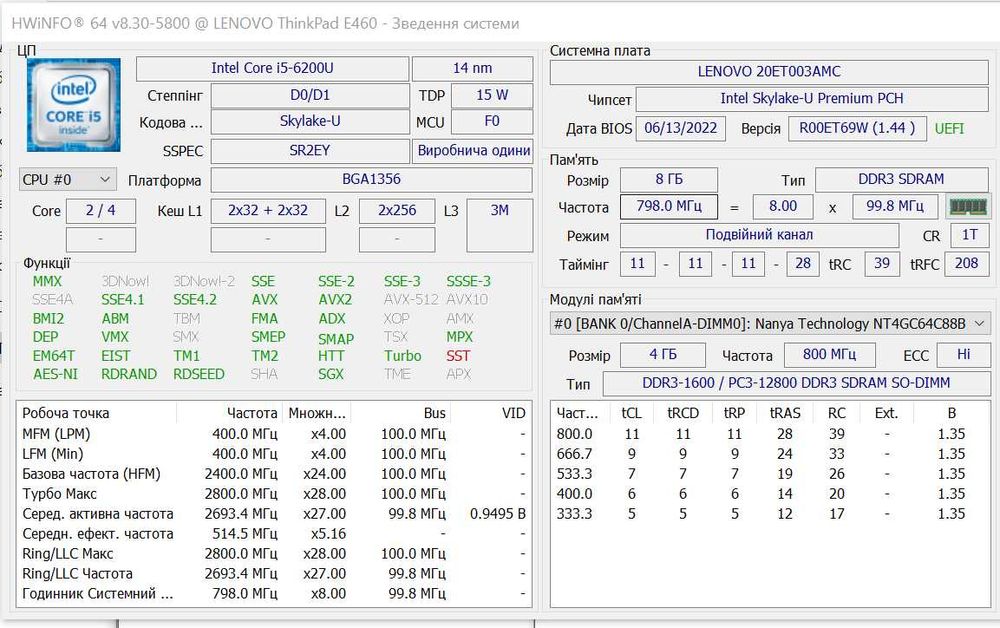Click the 'Множн...' column header
This screenshot has width=1000, height=628.
tap(317, 413)
